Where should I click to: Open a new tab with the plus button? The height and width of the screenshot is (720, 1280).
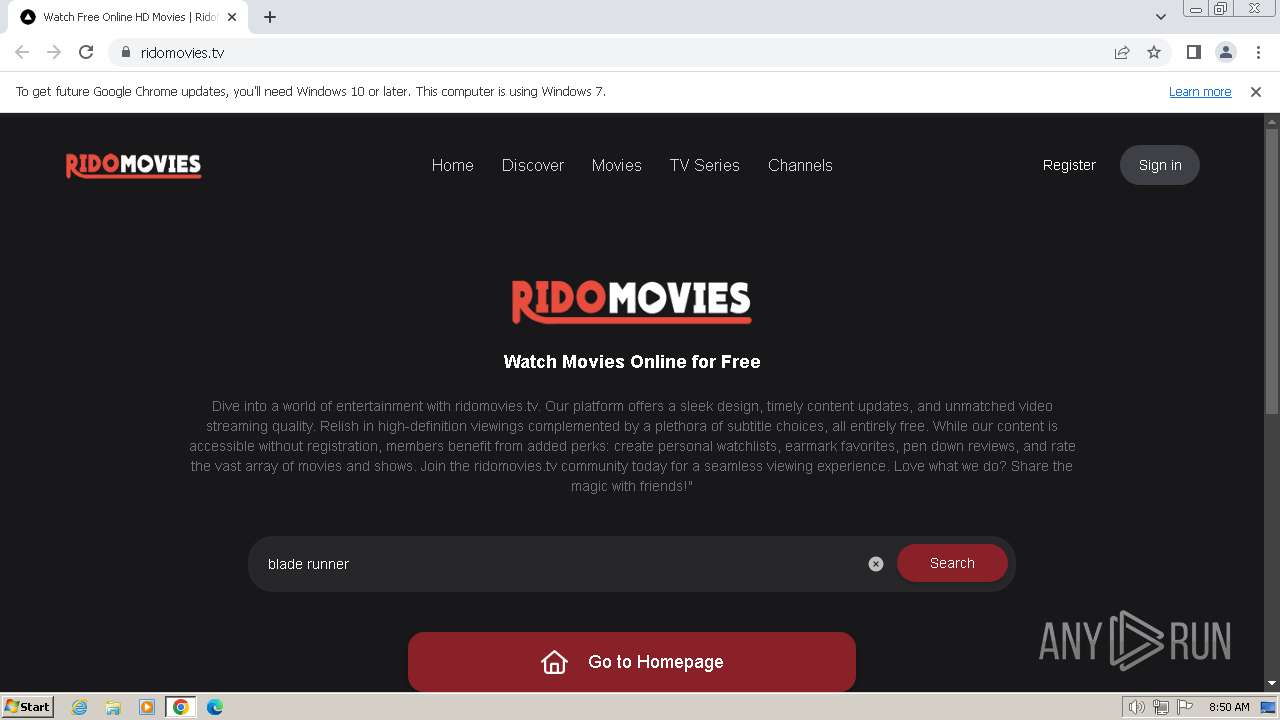270,17
